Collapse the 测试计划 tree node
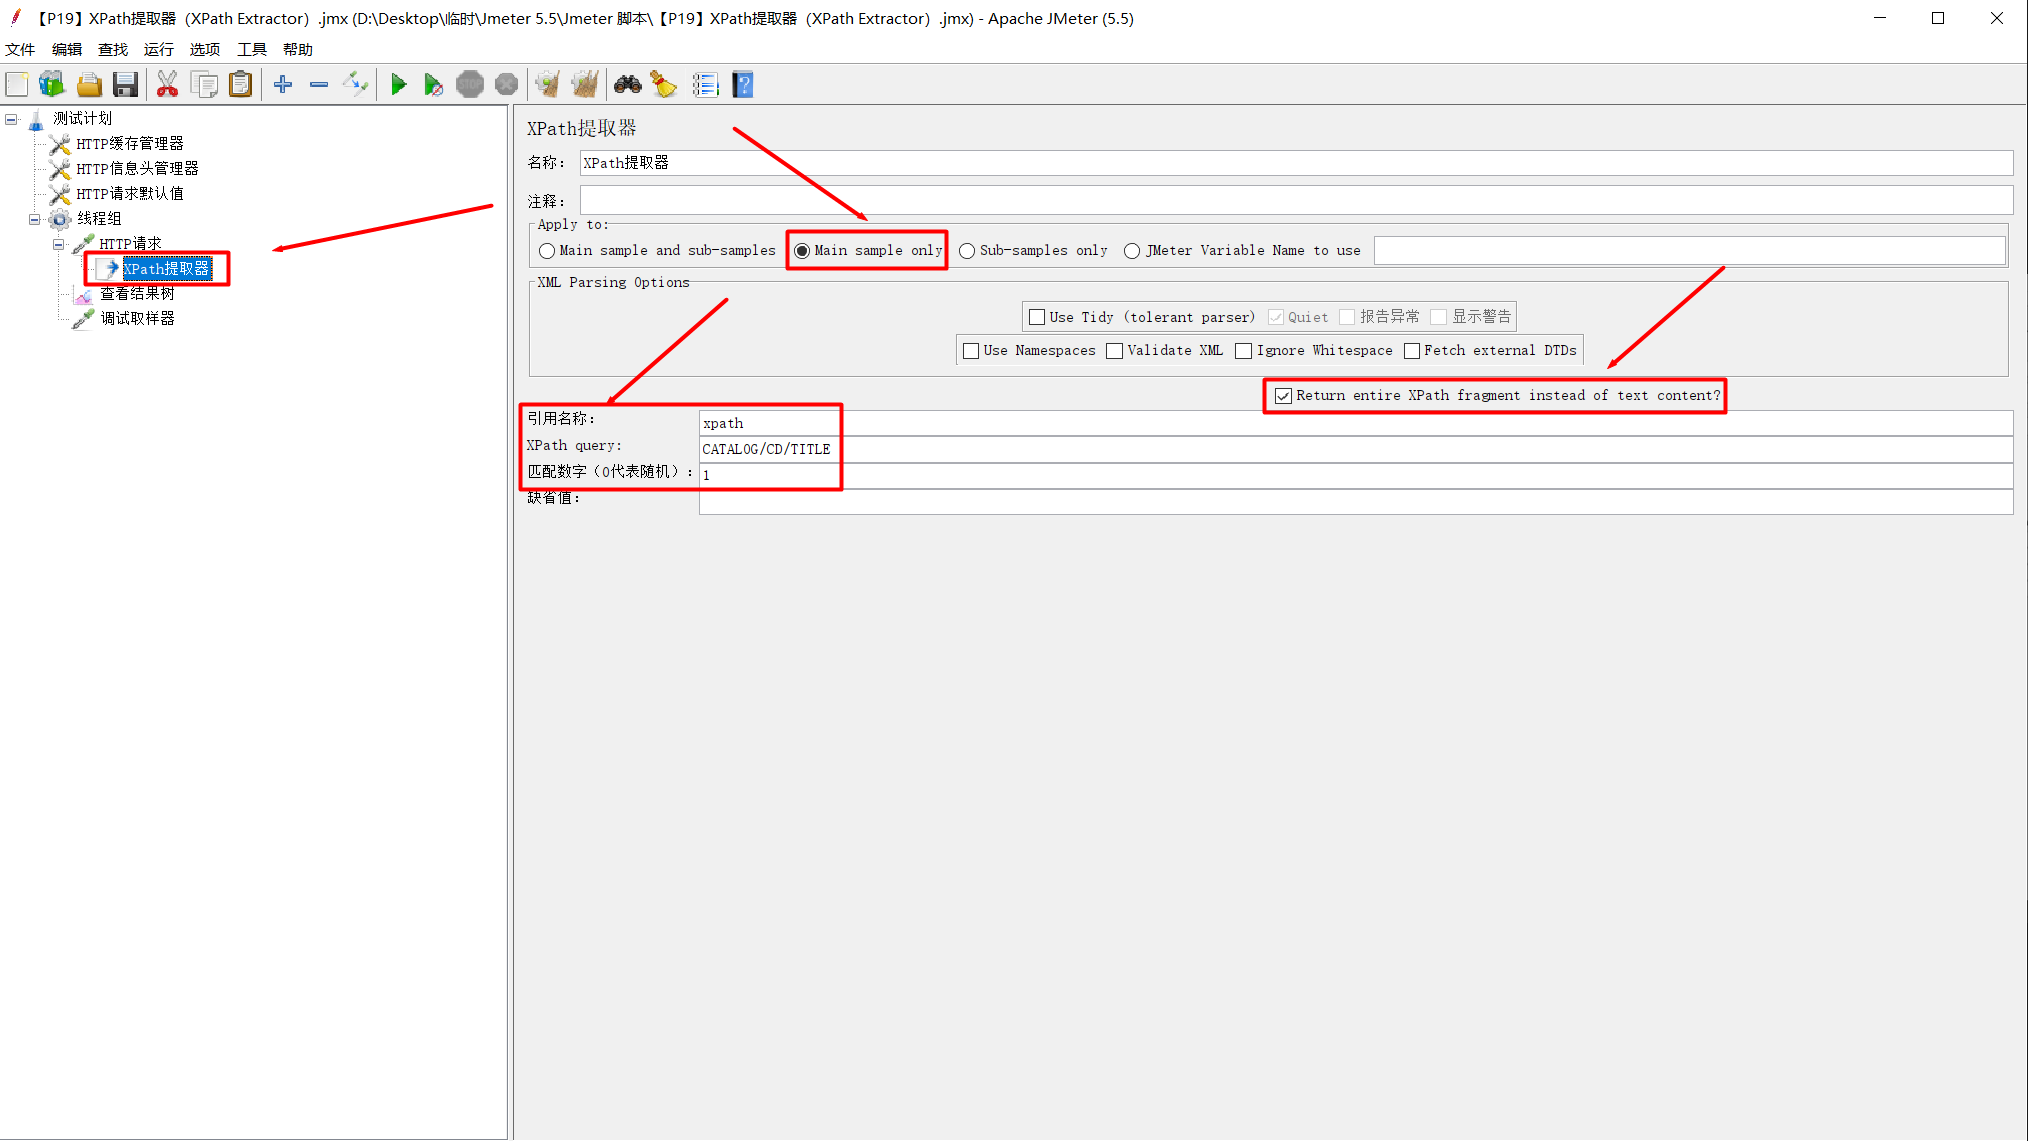The image size is (2028, 1141). (x=11, y=118)
